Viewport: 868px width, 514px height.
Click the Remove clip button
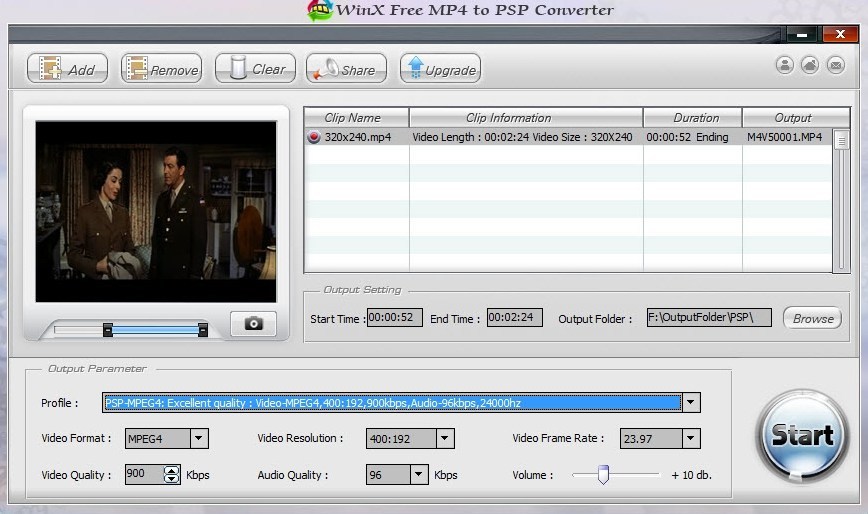tap(161, 69)
